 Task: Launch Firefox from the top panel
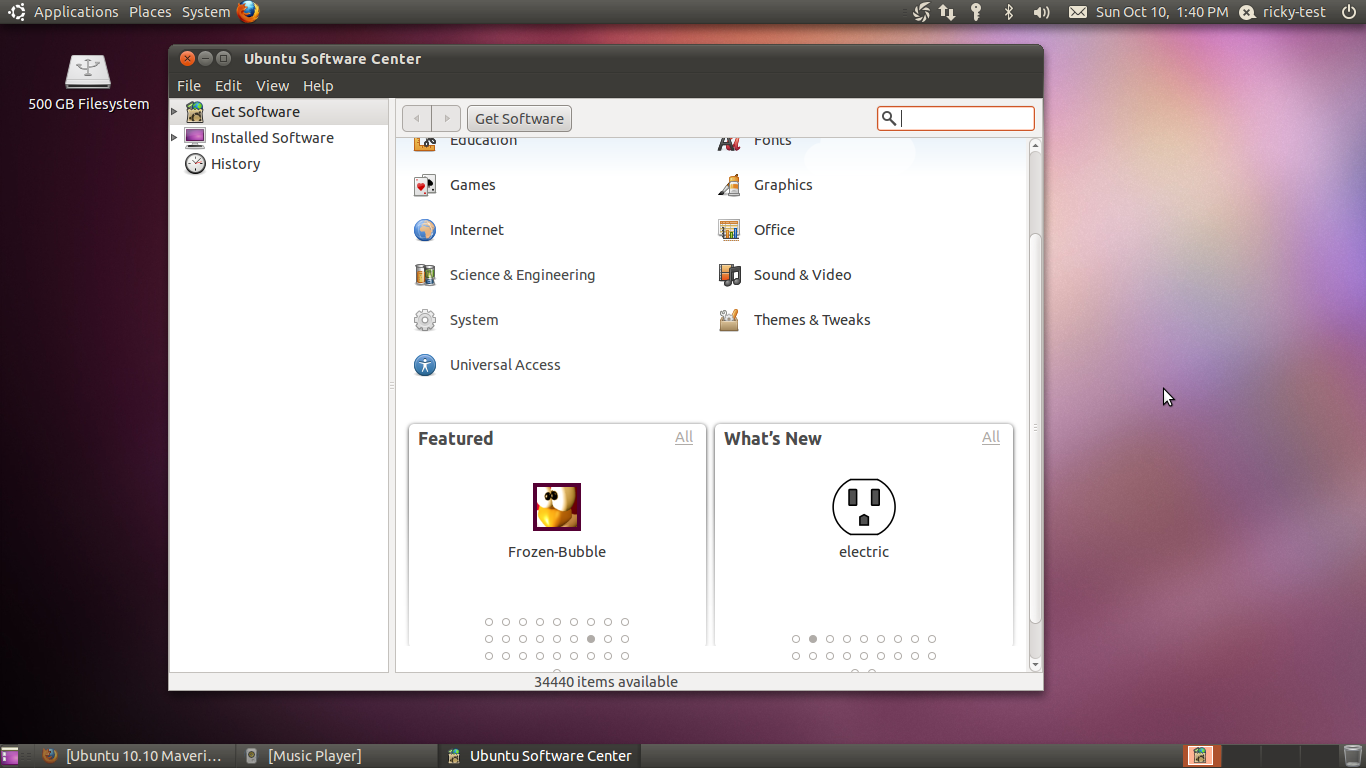pyautogui.click(x=248, y=12)
